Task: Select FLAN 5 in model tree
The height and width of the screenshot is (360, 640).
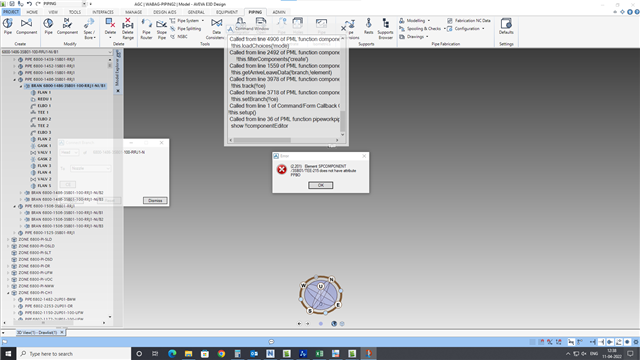Action: (x=44, y=186)
